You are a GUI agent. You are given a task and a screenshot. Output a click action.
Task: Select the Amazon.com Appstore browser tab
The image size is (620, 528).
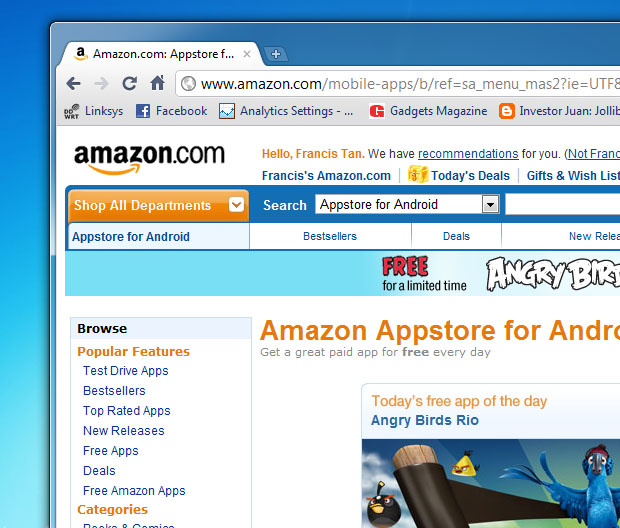pyautogui.click(x=160, y=54)
